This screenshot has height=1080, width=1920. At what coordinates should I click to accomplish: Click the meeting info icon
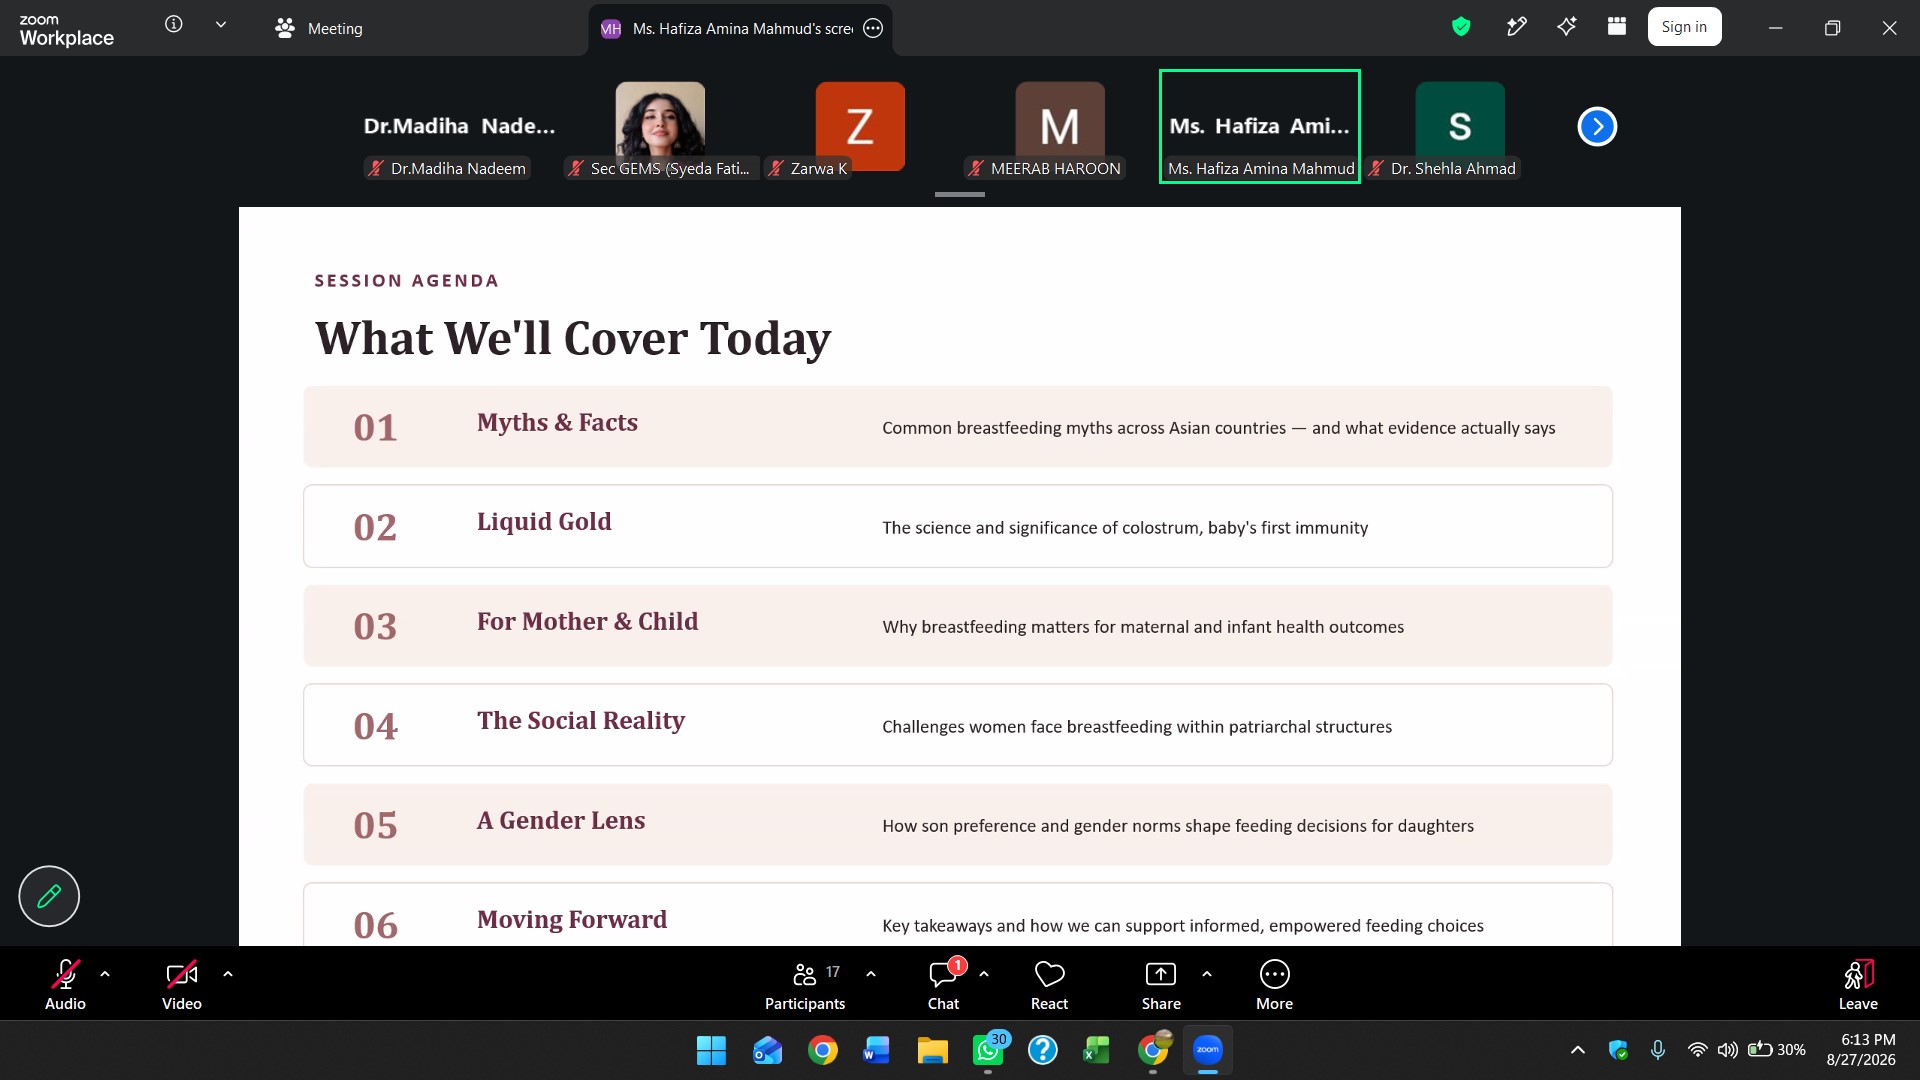pos(174,24)
